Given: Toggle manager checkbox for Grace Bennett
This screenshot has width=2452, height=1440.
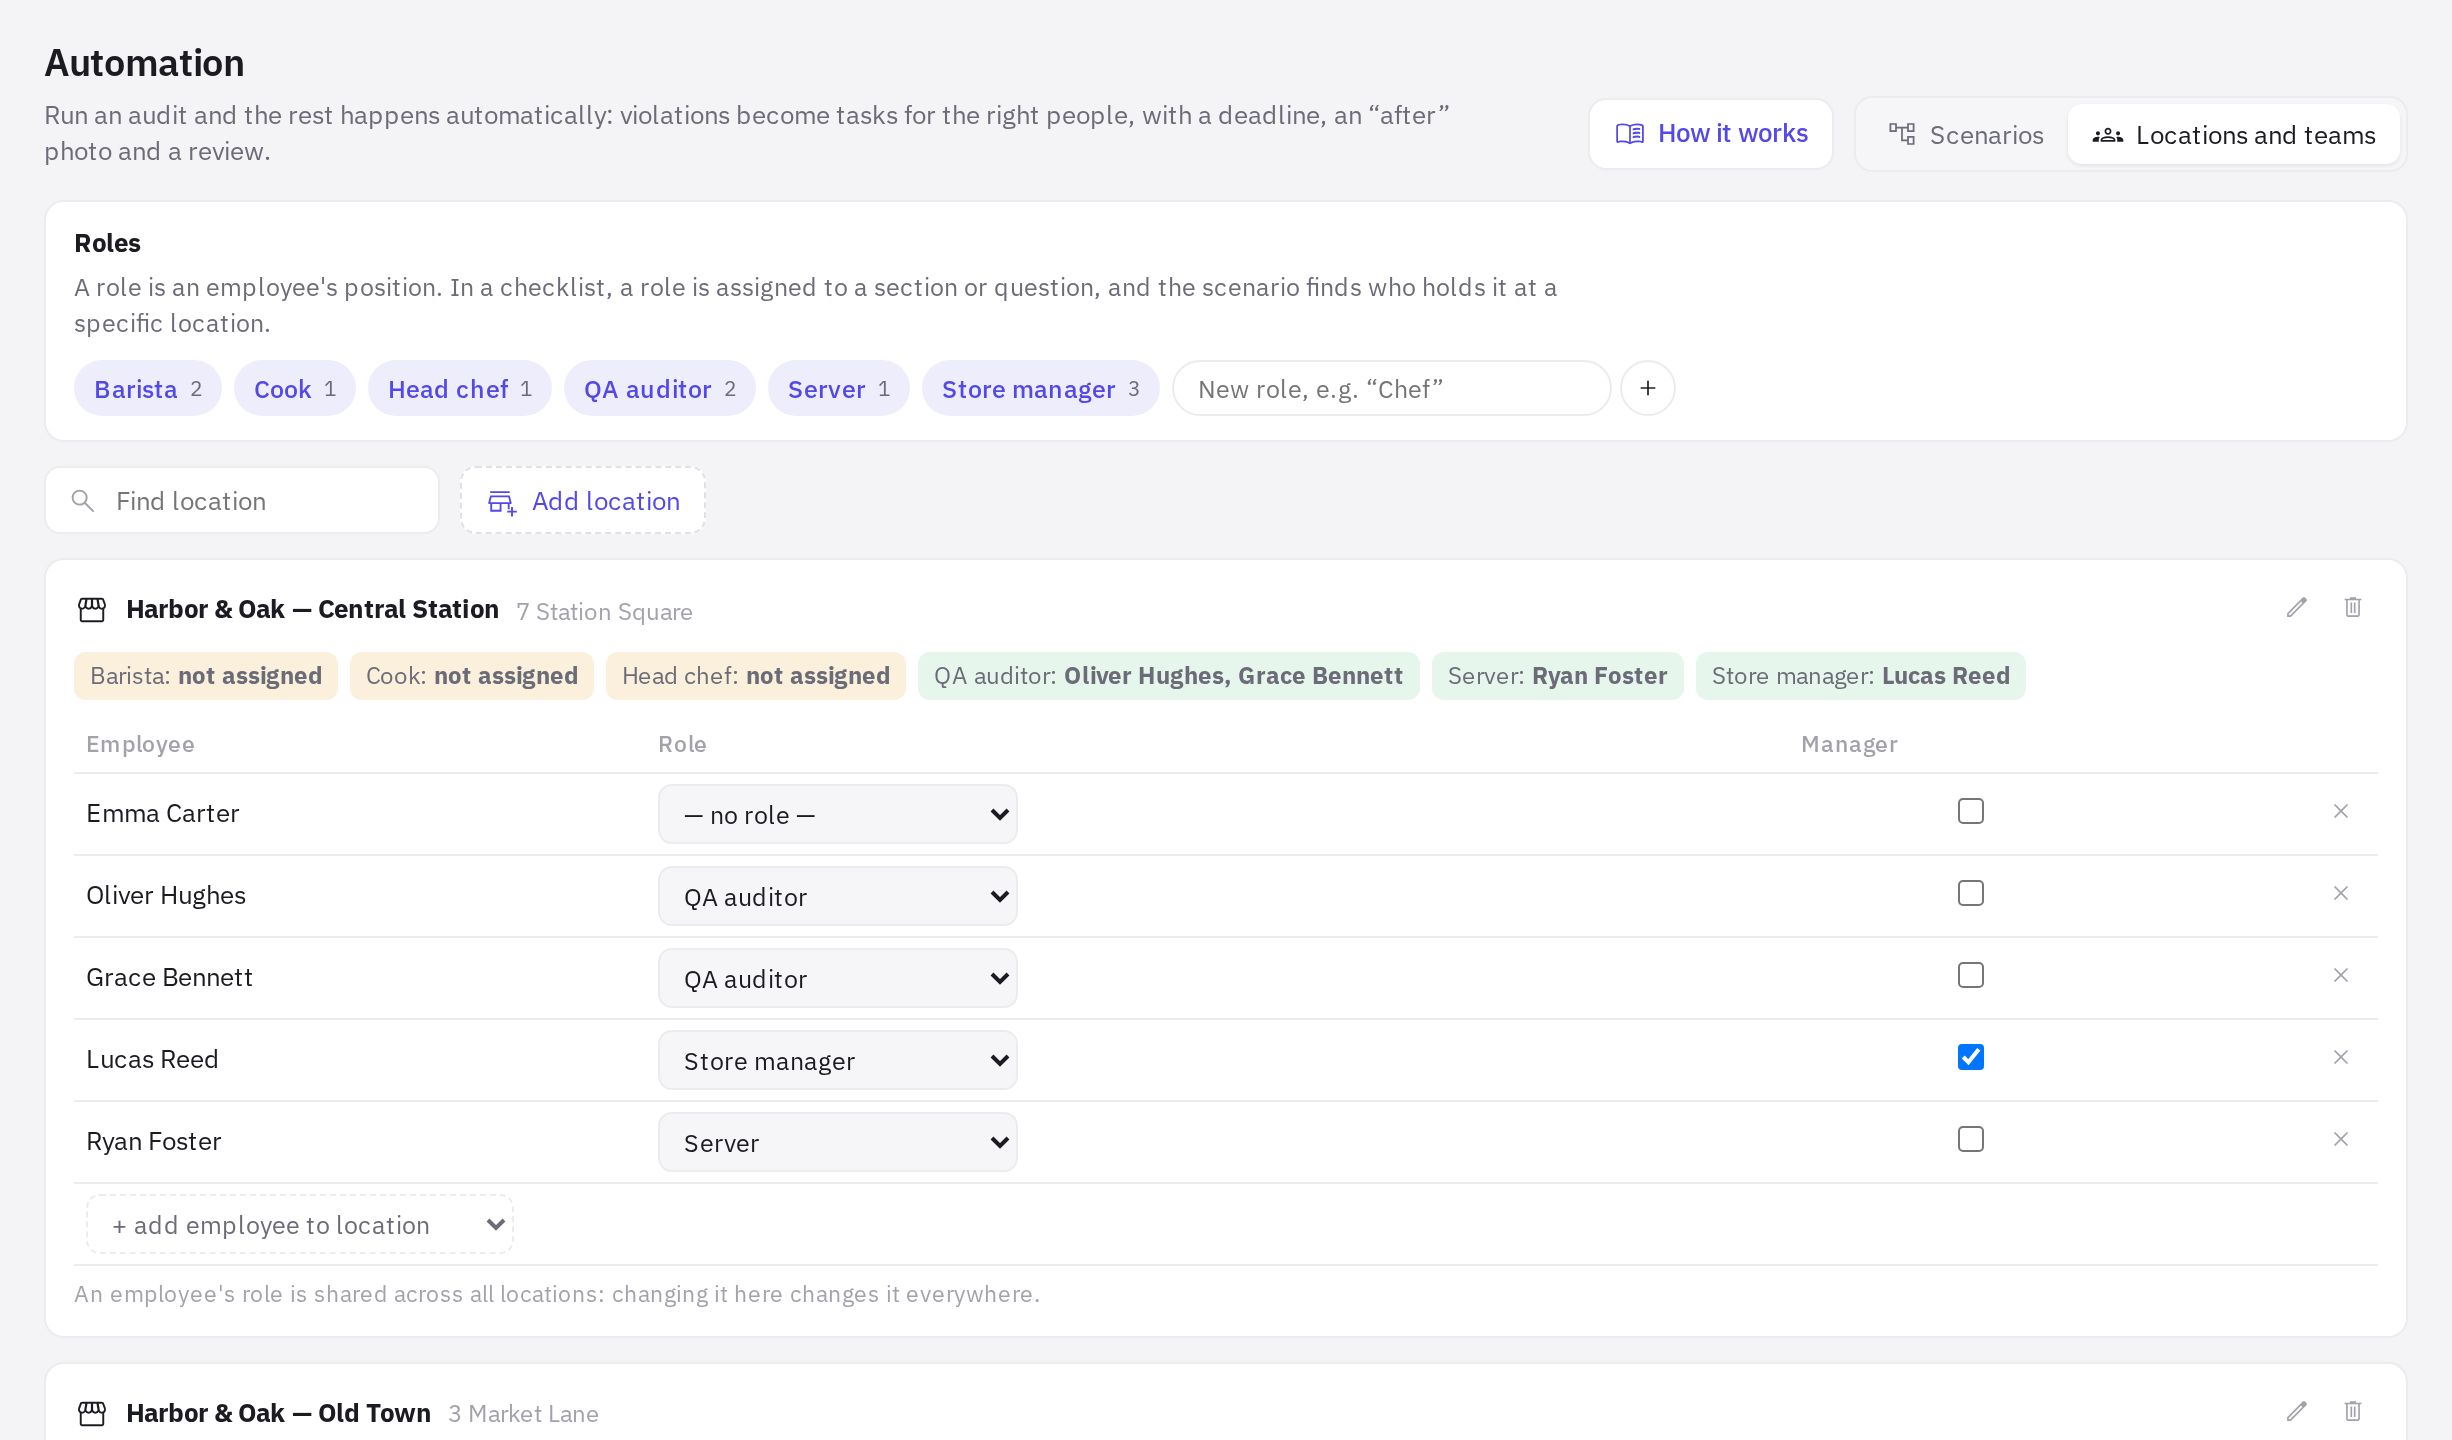Looking at the screenshot, I should (1970, 975).
